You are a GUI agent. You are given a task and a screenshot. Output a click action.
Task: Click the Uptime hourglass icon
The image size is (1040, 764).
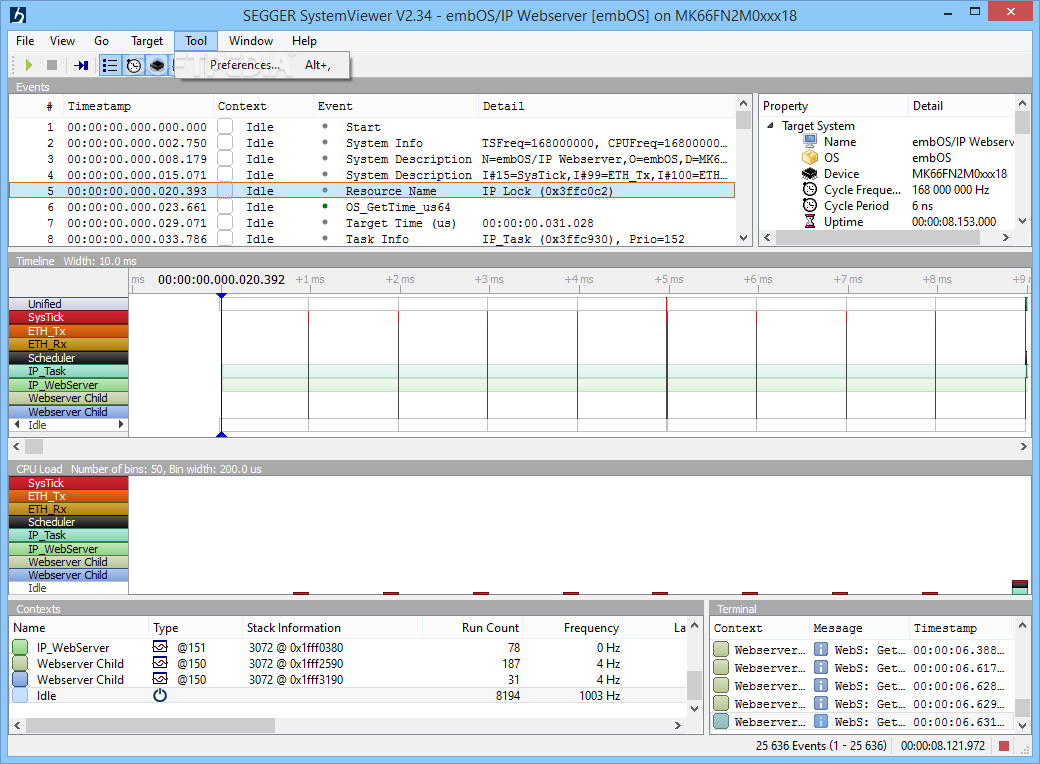[810, 222]
